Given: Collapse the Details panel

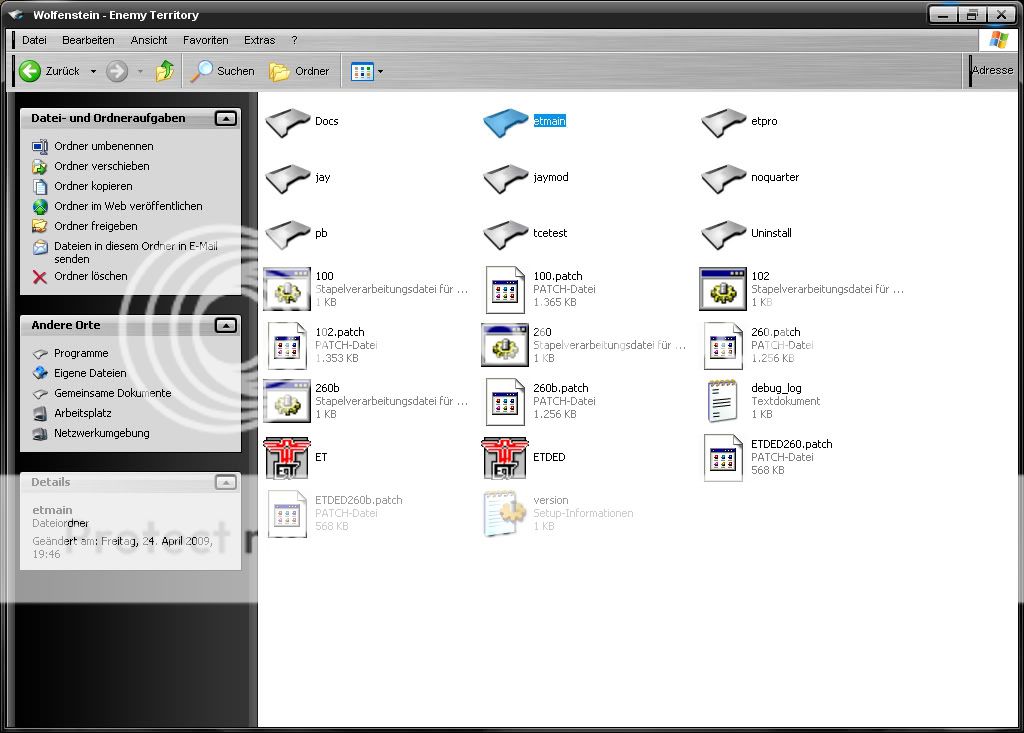Looking at the screenshot, I should [226, 482].
